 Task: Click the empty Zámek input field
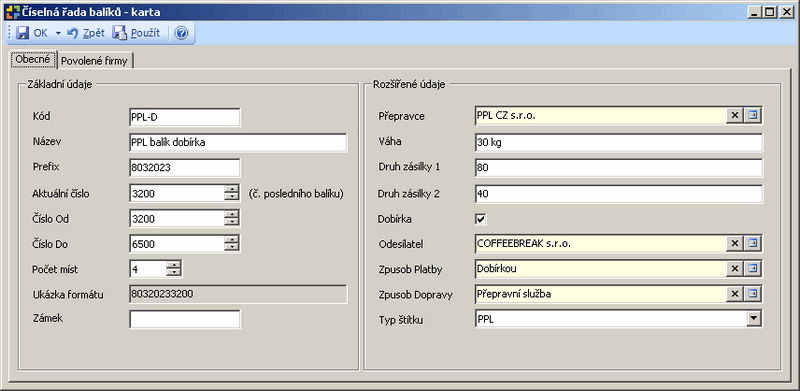pos(185,320)
